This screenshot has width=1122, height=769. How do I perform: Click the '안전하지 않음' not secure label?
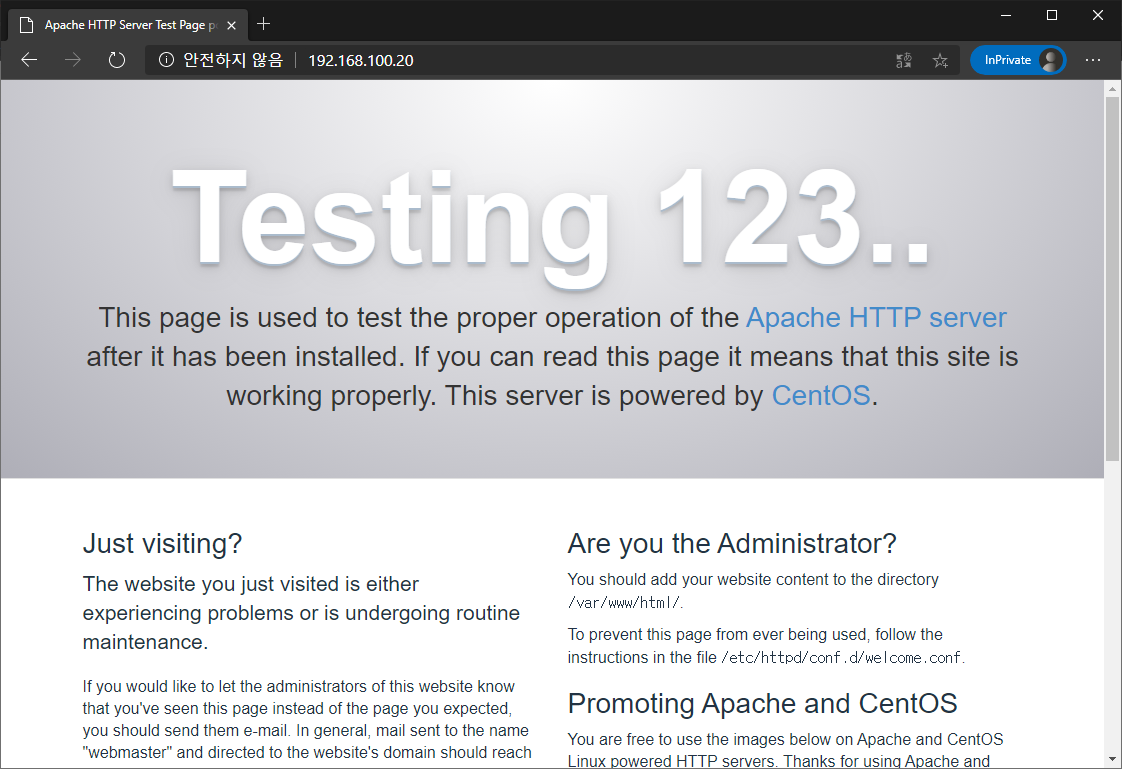point(233,60)
